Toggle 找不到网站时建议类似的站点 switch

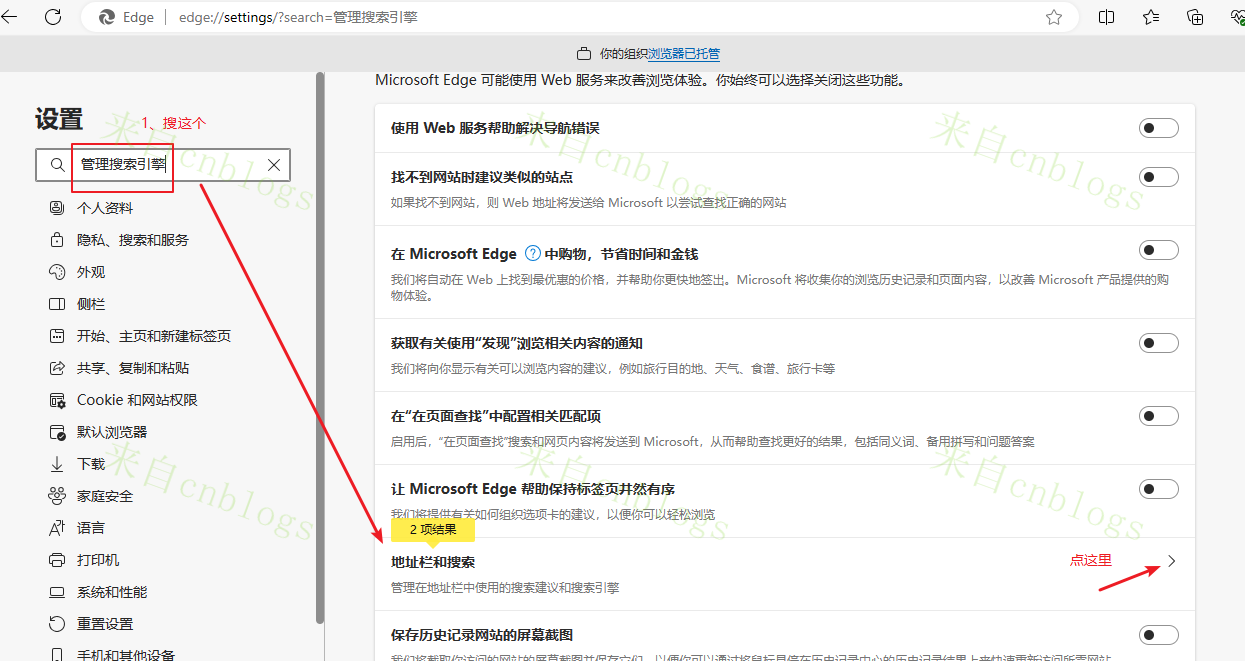click(x=1157, y=176)
